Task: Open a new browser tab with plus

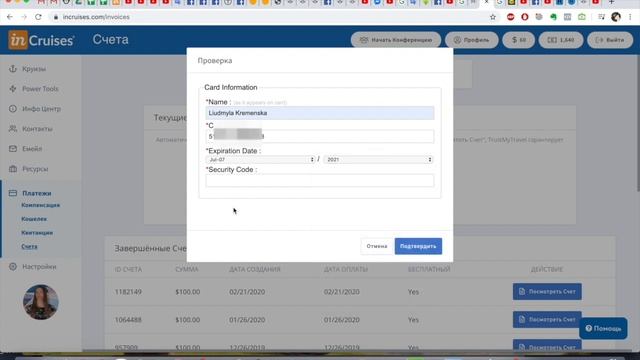Action: [x=611, y=2]
